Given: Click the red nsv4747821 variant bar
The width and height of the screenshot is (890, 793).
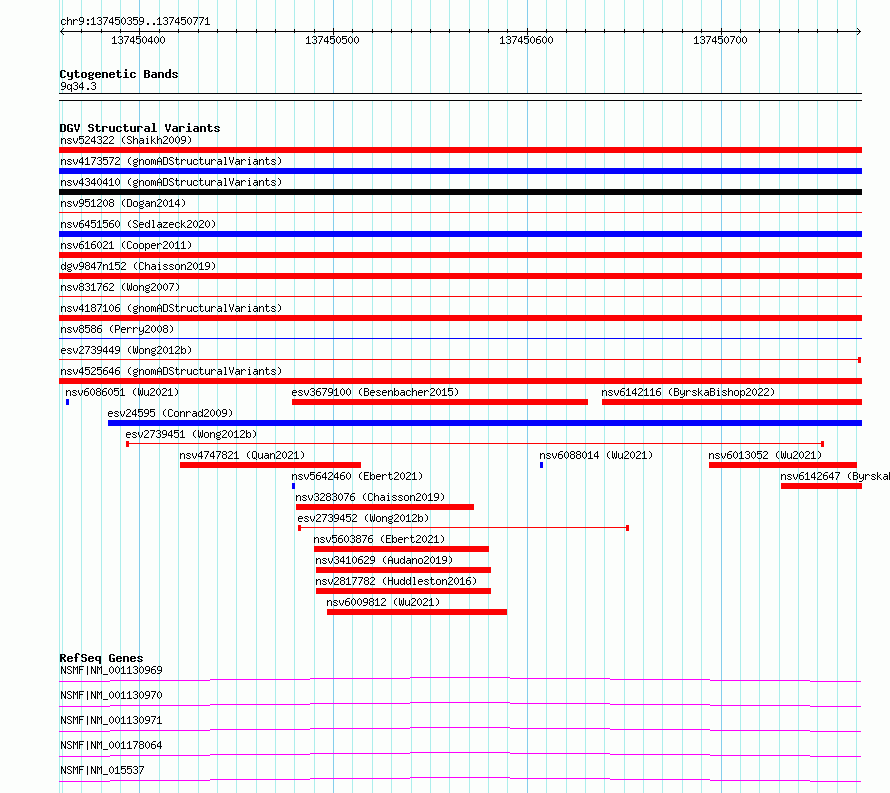Looking at the screenshot, I should 270,465.
